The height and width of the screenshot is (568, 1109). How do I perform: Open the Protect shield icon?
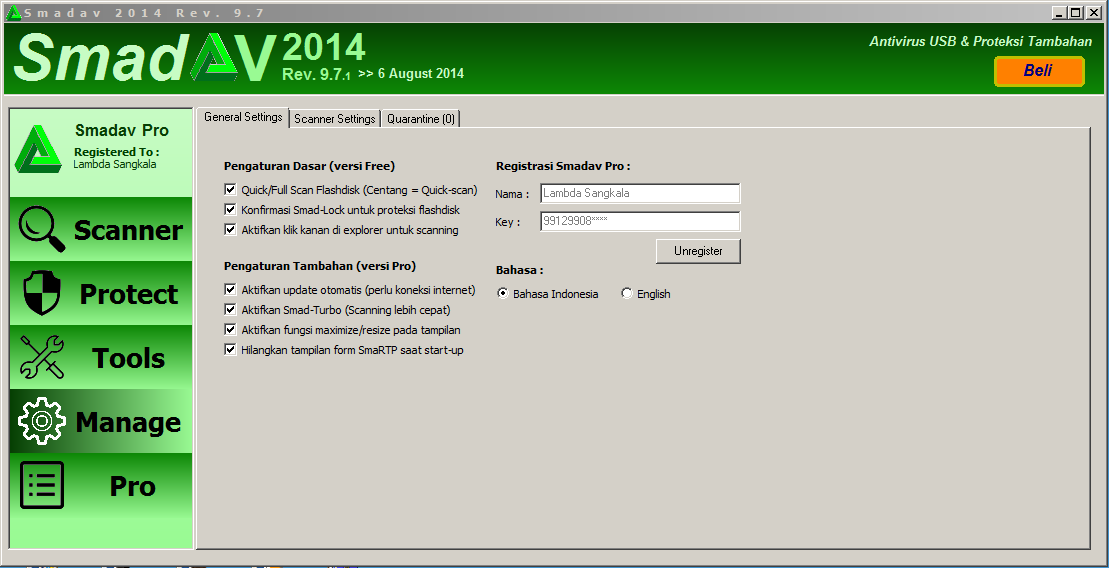pyautogui.click(x=42, y=294)
